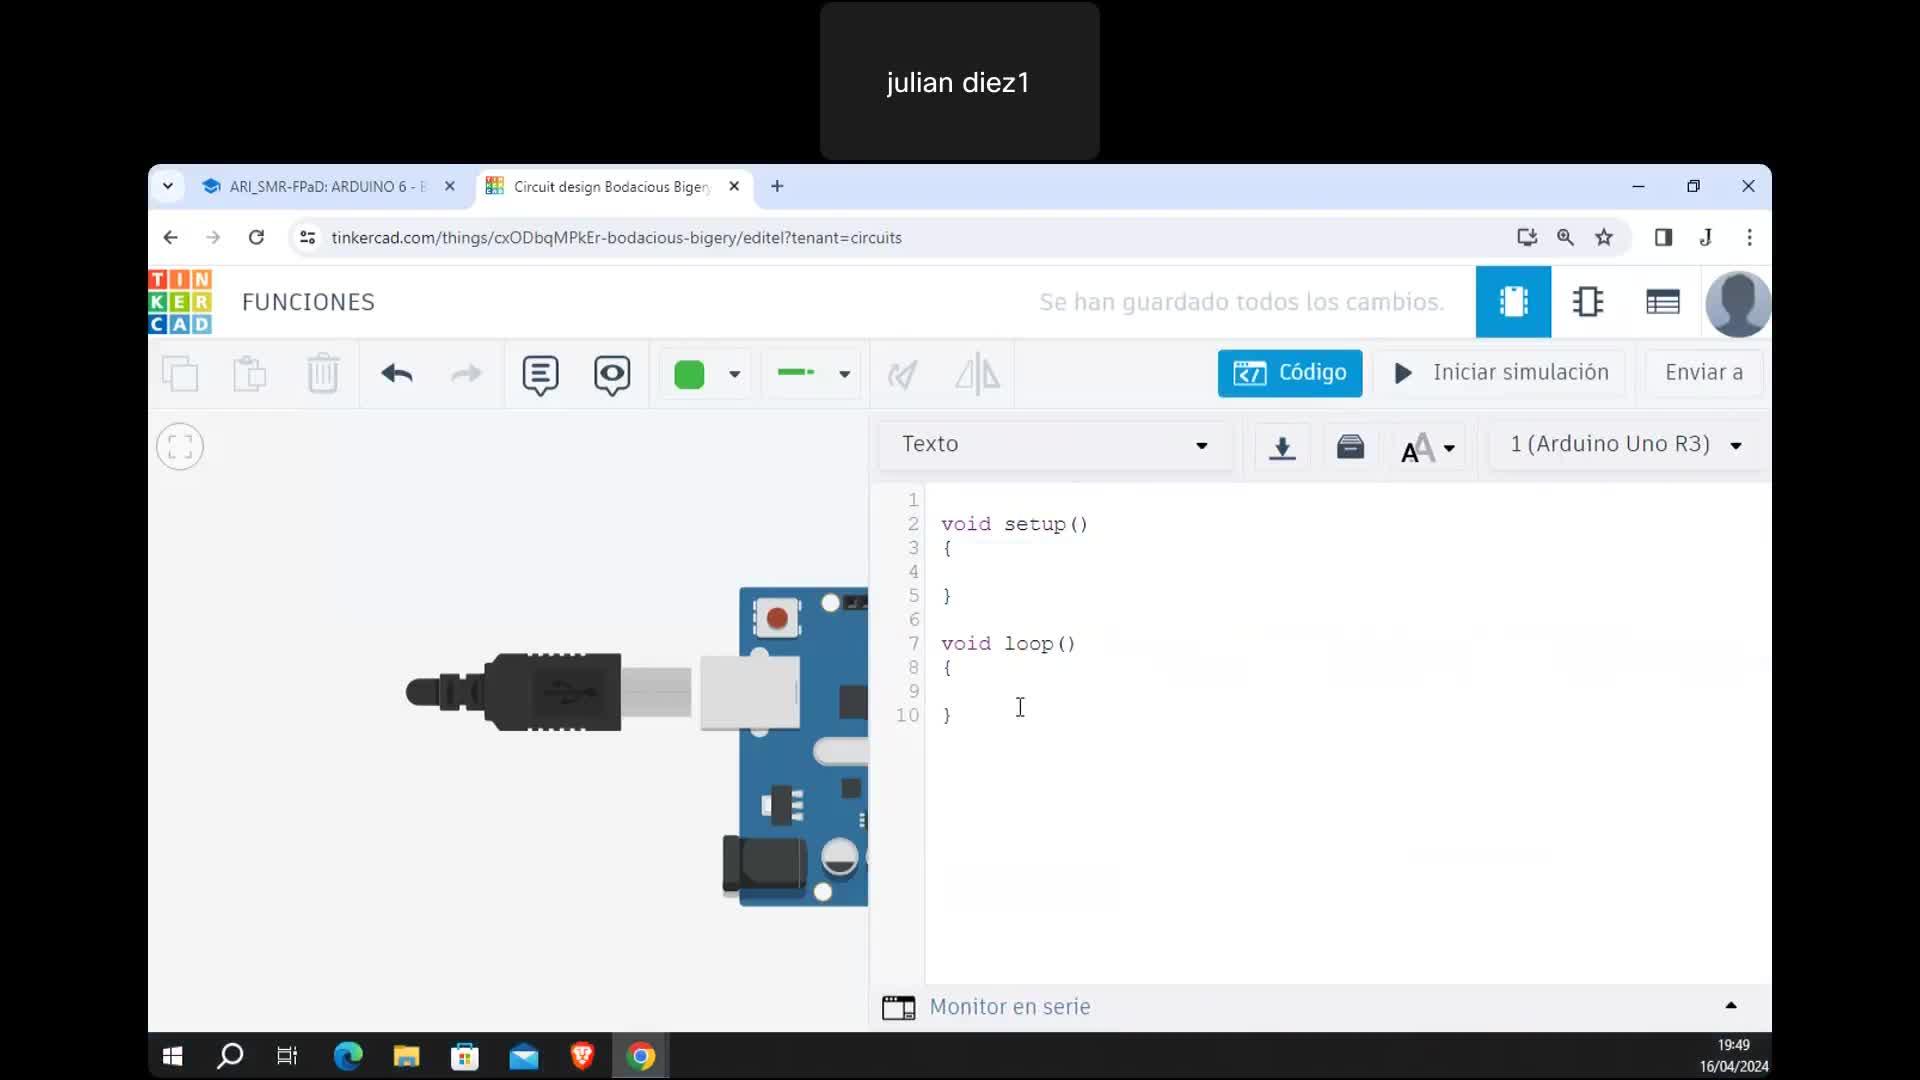Click the undo arrow icon
This screenshot has width=1920, height=1080.
click(397, 374)
